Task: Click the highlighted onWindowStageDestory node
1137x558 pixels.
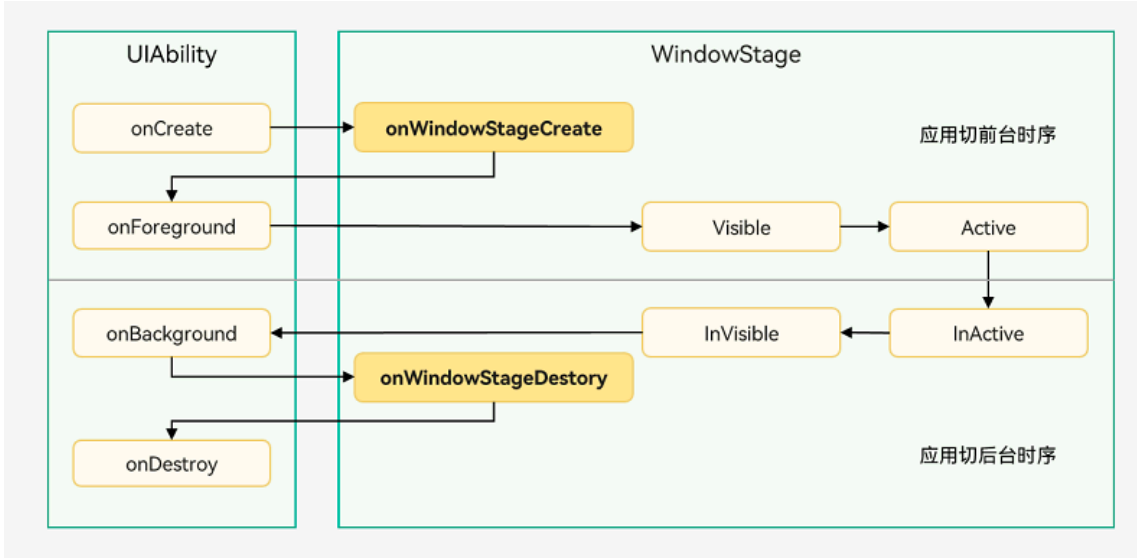Action: [x=494, y=378]
